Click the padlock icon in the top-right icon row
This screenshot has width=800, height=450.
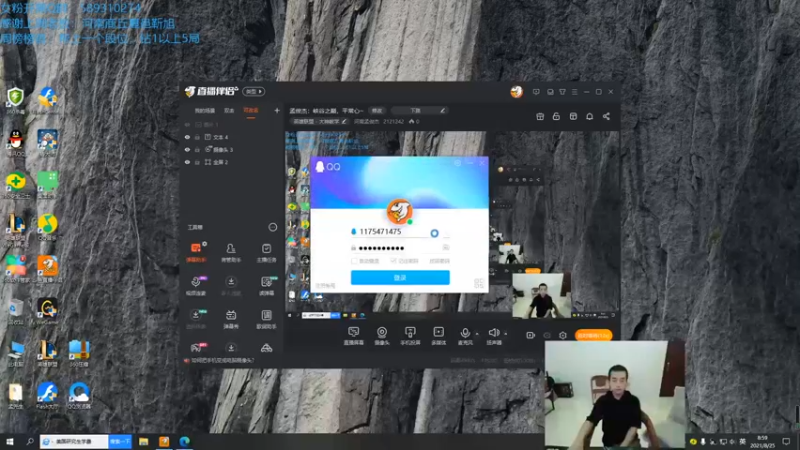556,116
